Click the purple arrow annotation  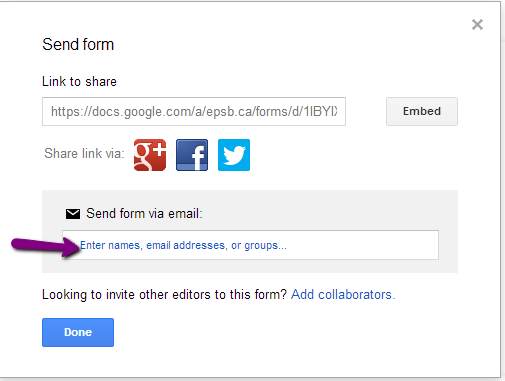[x=45, y=247]
